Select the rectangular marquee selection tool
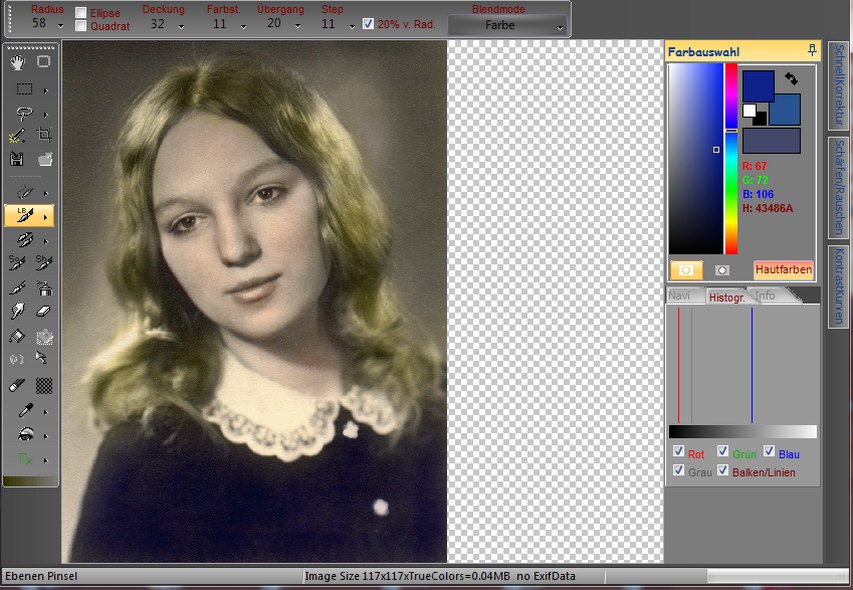 click(x=25, y=89)
